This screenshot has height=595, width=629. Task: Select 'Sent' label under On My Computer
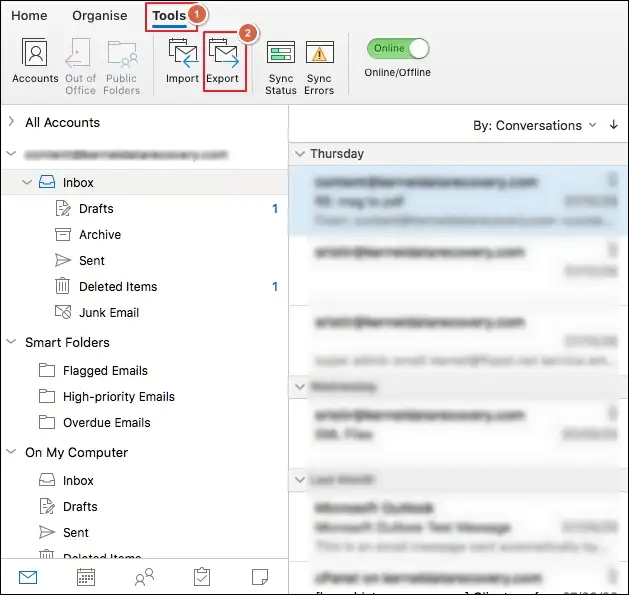76,532
